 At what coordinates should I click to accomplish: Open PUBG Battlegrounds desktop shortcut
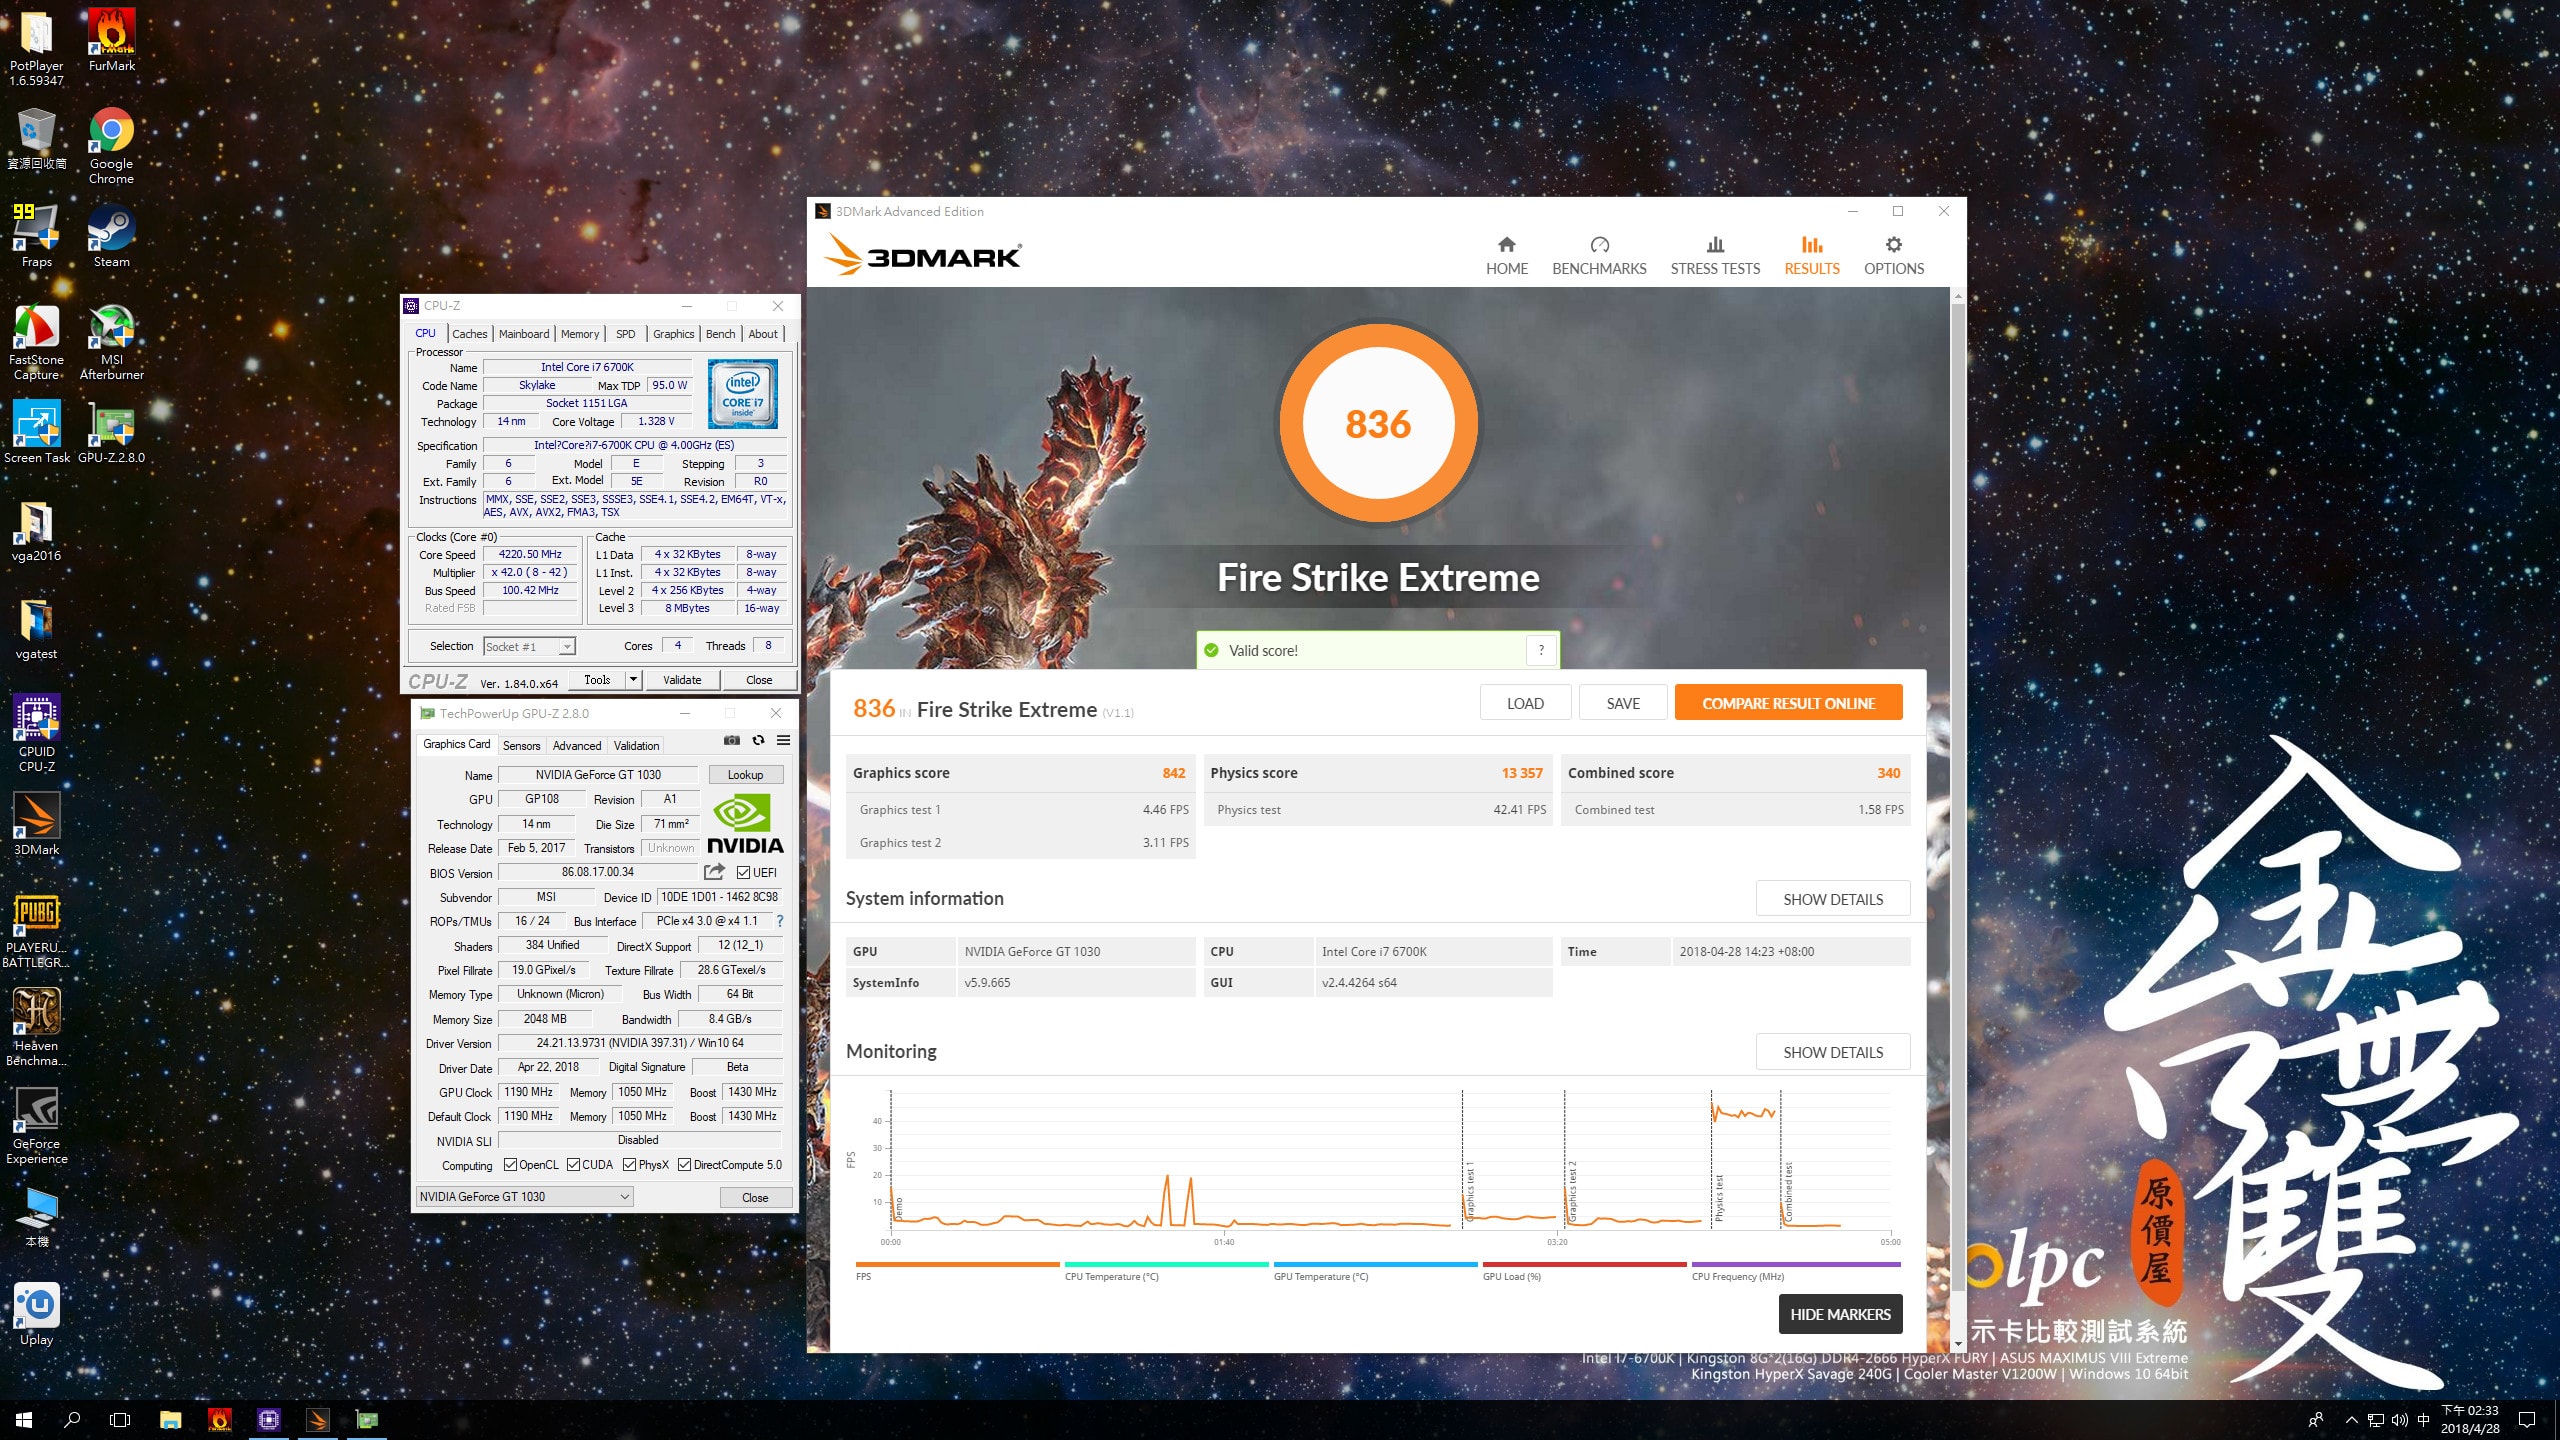point(37,930)
